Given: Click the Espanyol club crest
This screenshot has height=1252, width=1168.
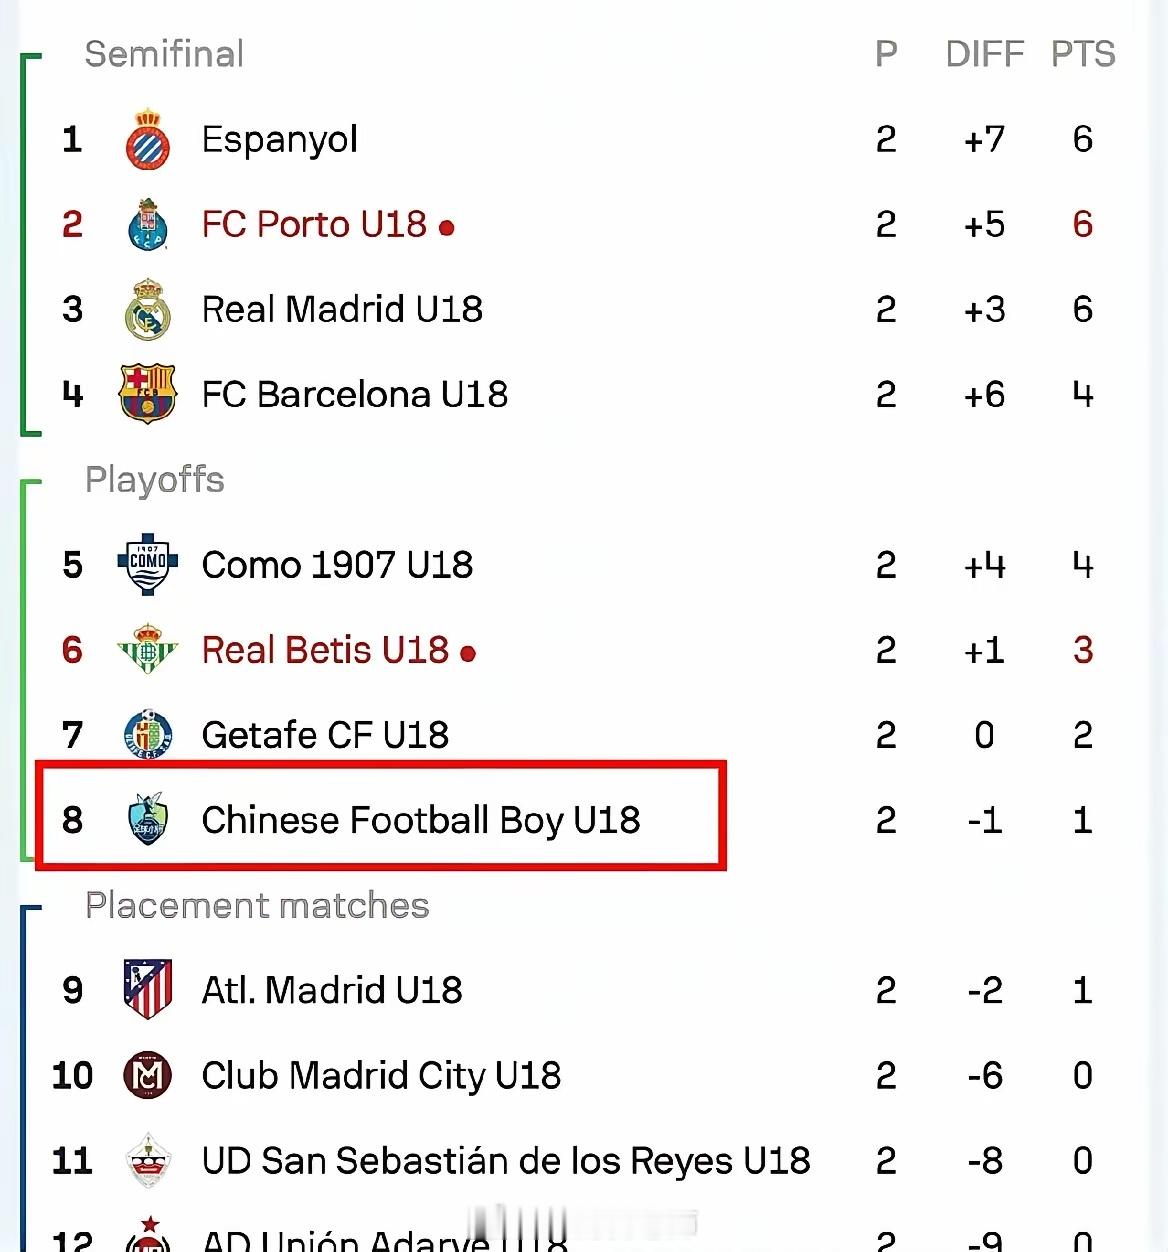Looking at the screenshot, I should click(148, 139).
